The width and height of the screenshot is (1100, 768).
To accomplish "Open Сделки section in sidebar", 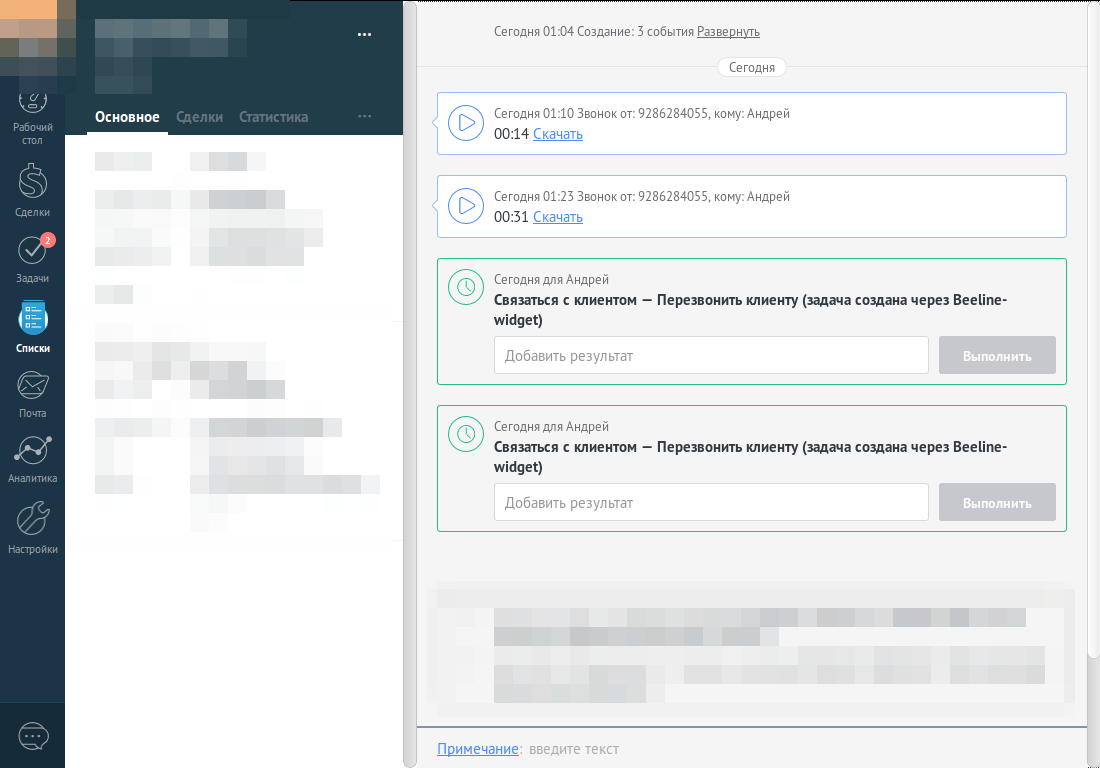I will (x=32, y=188).
